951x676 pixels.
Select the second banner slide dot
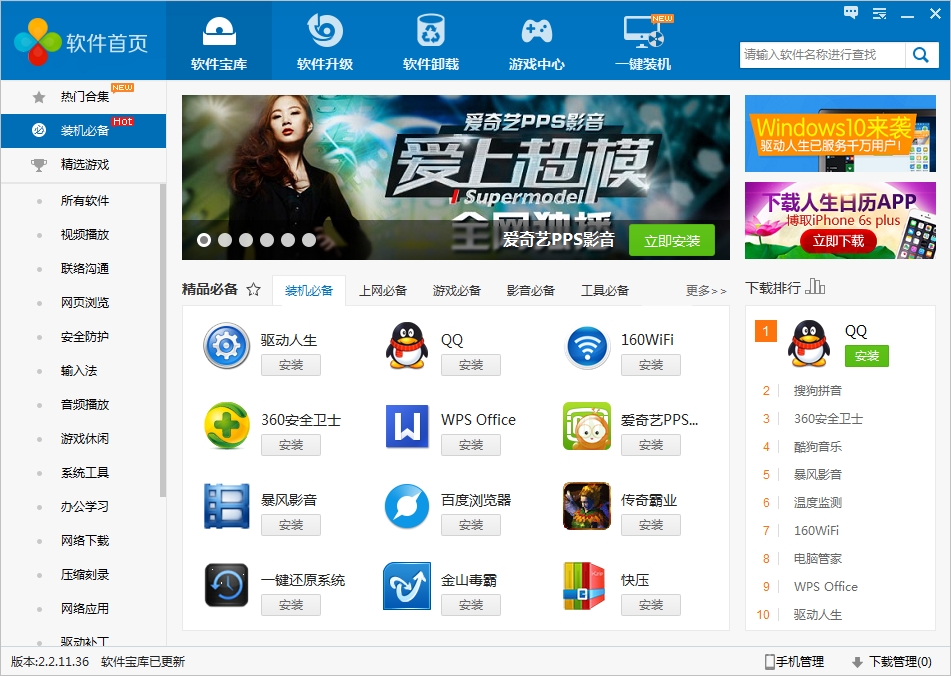[225, 240]
